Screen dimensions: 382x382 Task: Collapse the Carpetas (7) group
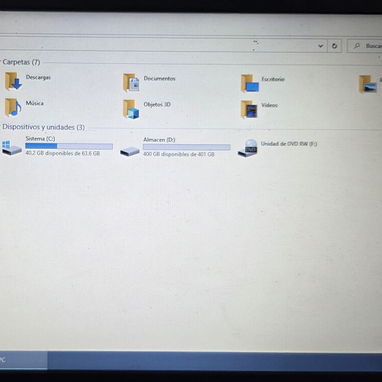pyautogui.click(x=21, y=62)
